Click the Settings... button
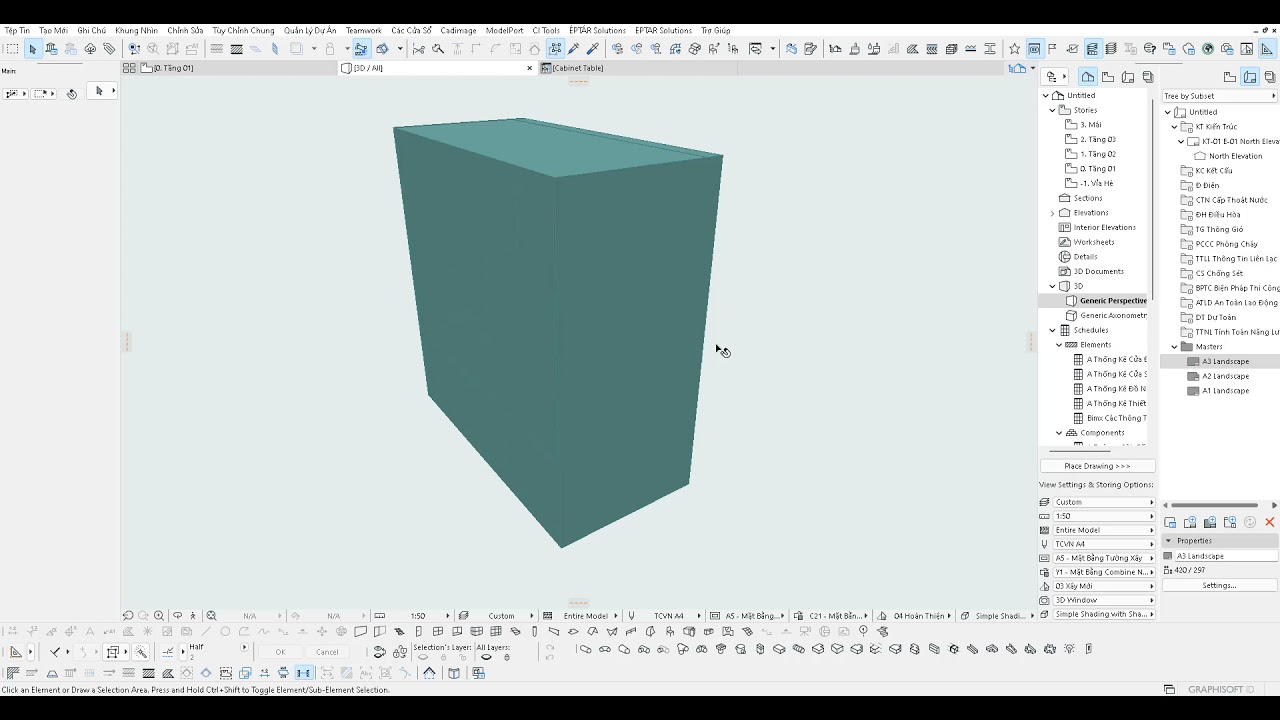Screen dimensions: 1280x720 pos(1219,585)
